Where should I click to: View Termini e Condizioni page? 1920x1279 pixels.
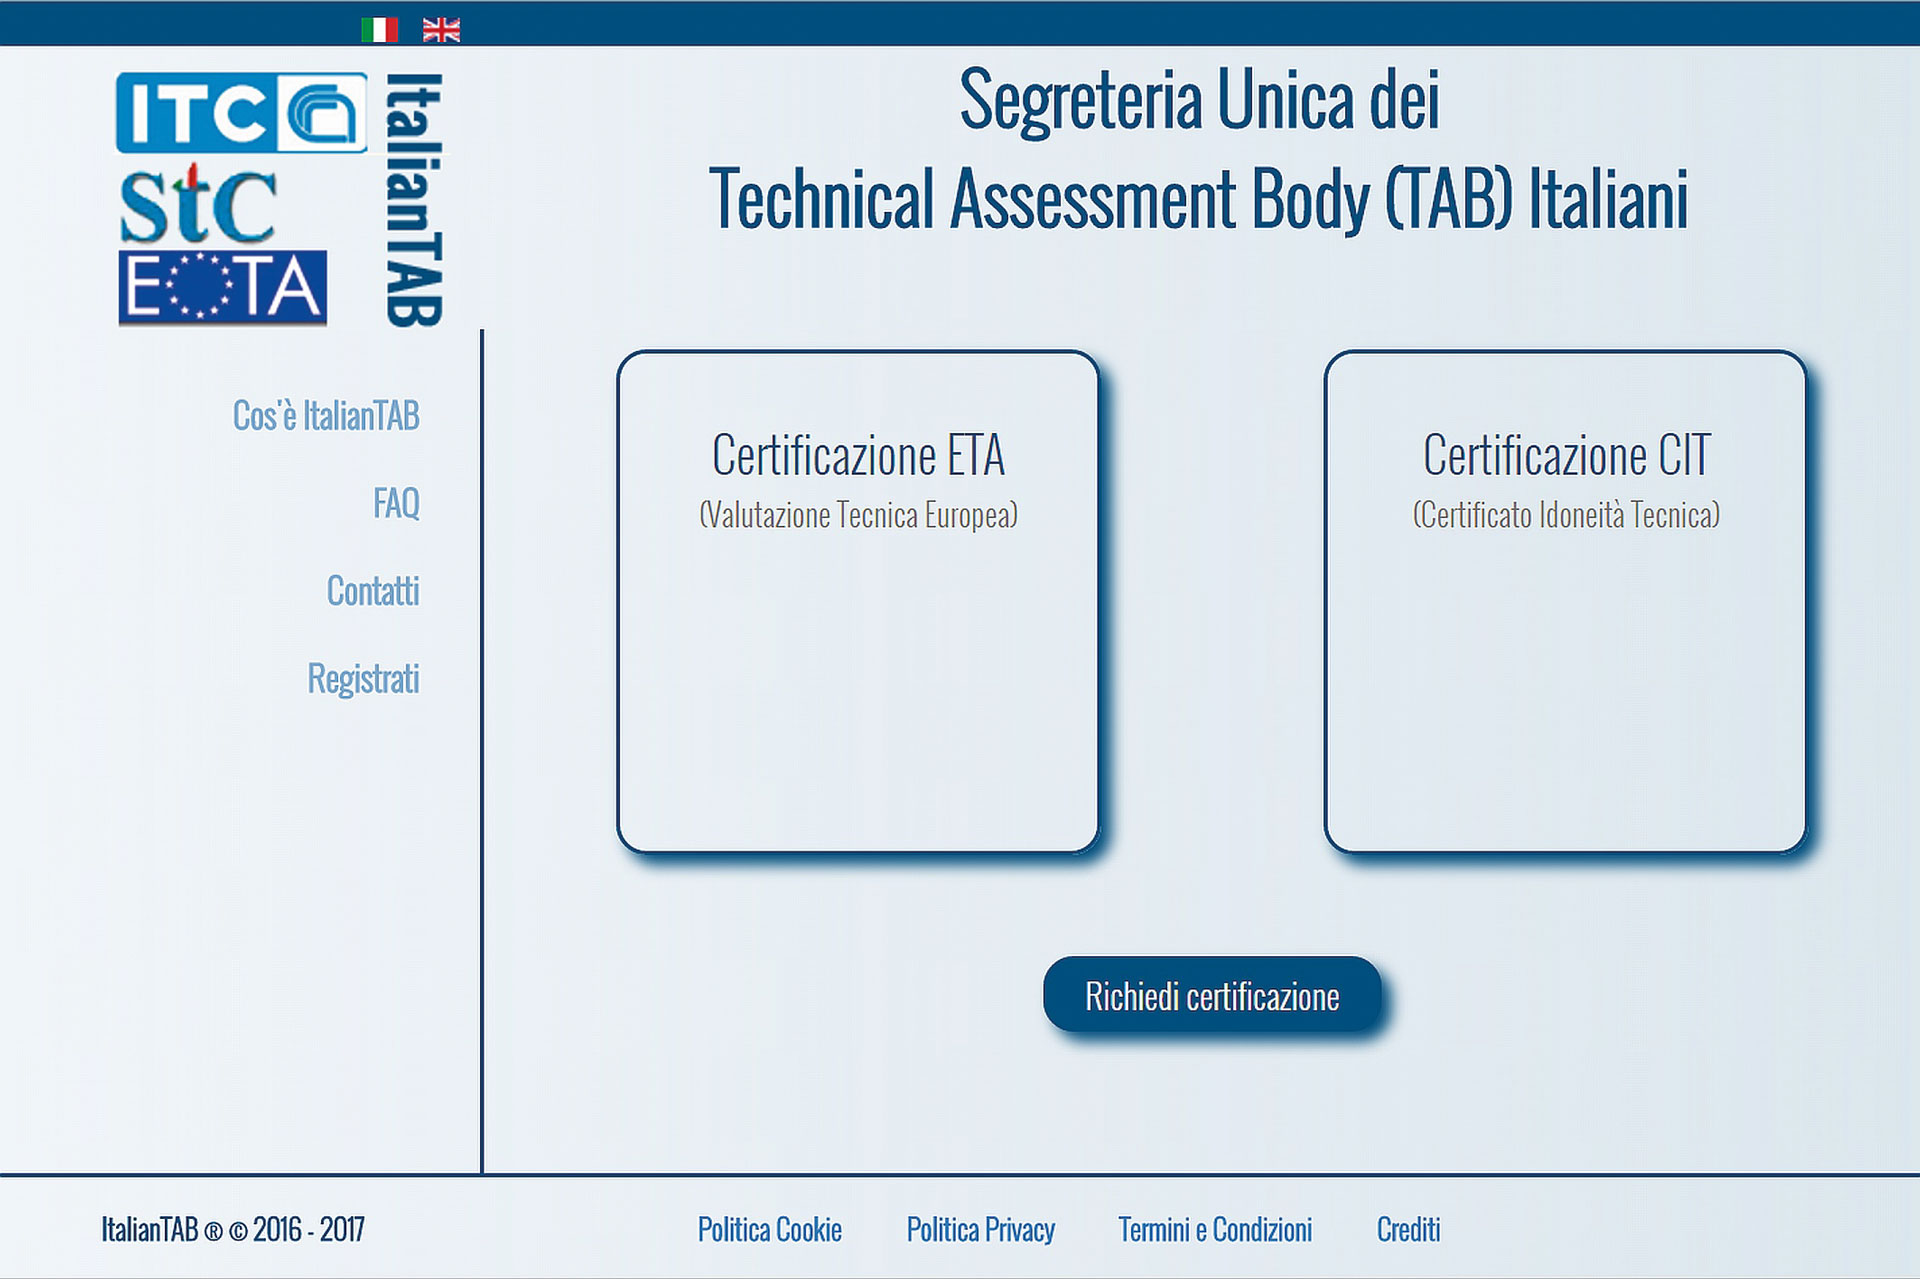click(x=1215, y=1229)
